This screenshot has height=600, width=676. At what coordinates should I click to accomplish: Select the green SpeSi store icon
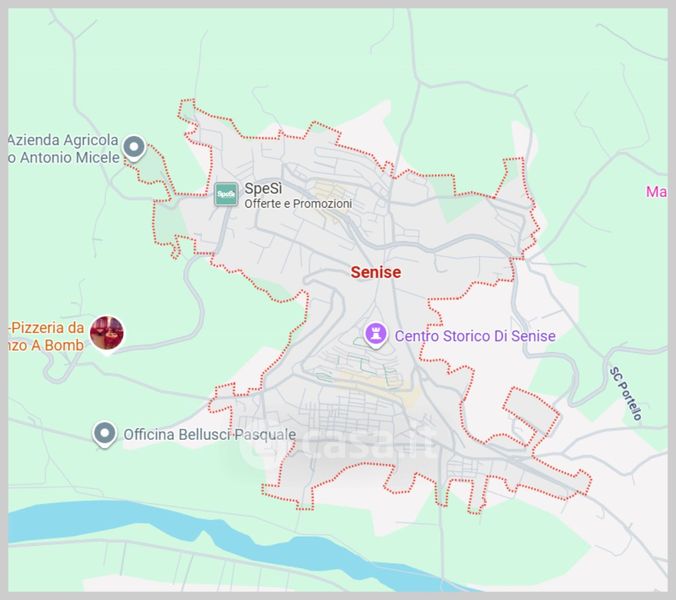[x=226, y=194]
